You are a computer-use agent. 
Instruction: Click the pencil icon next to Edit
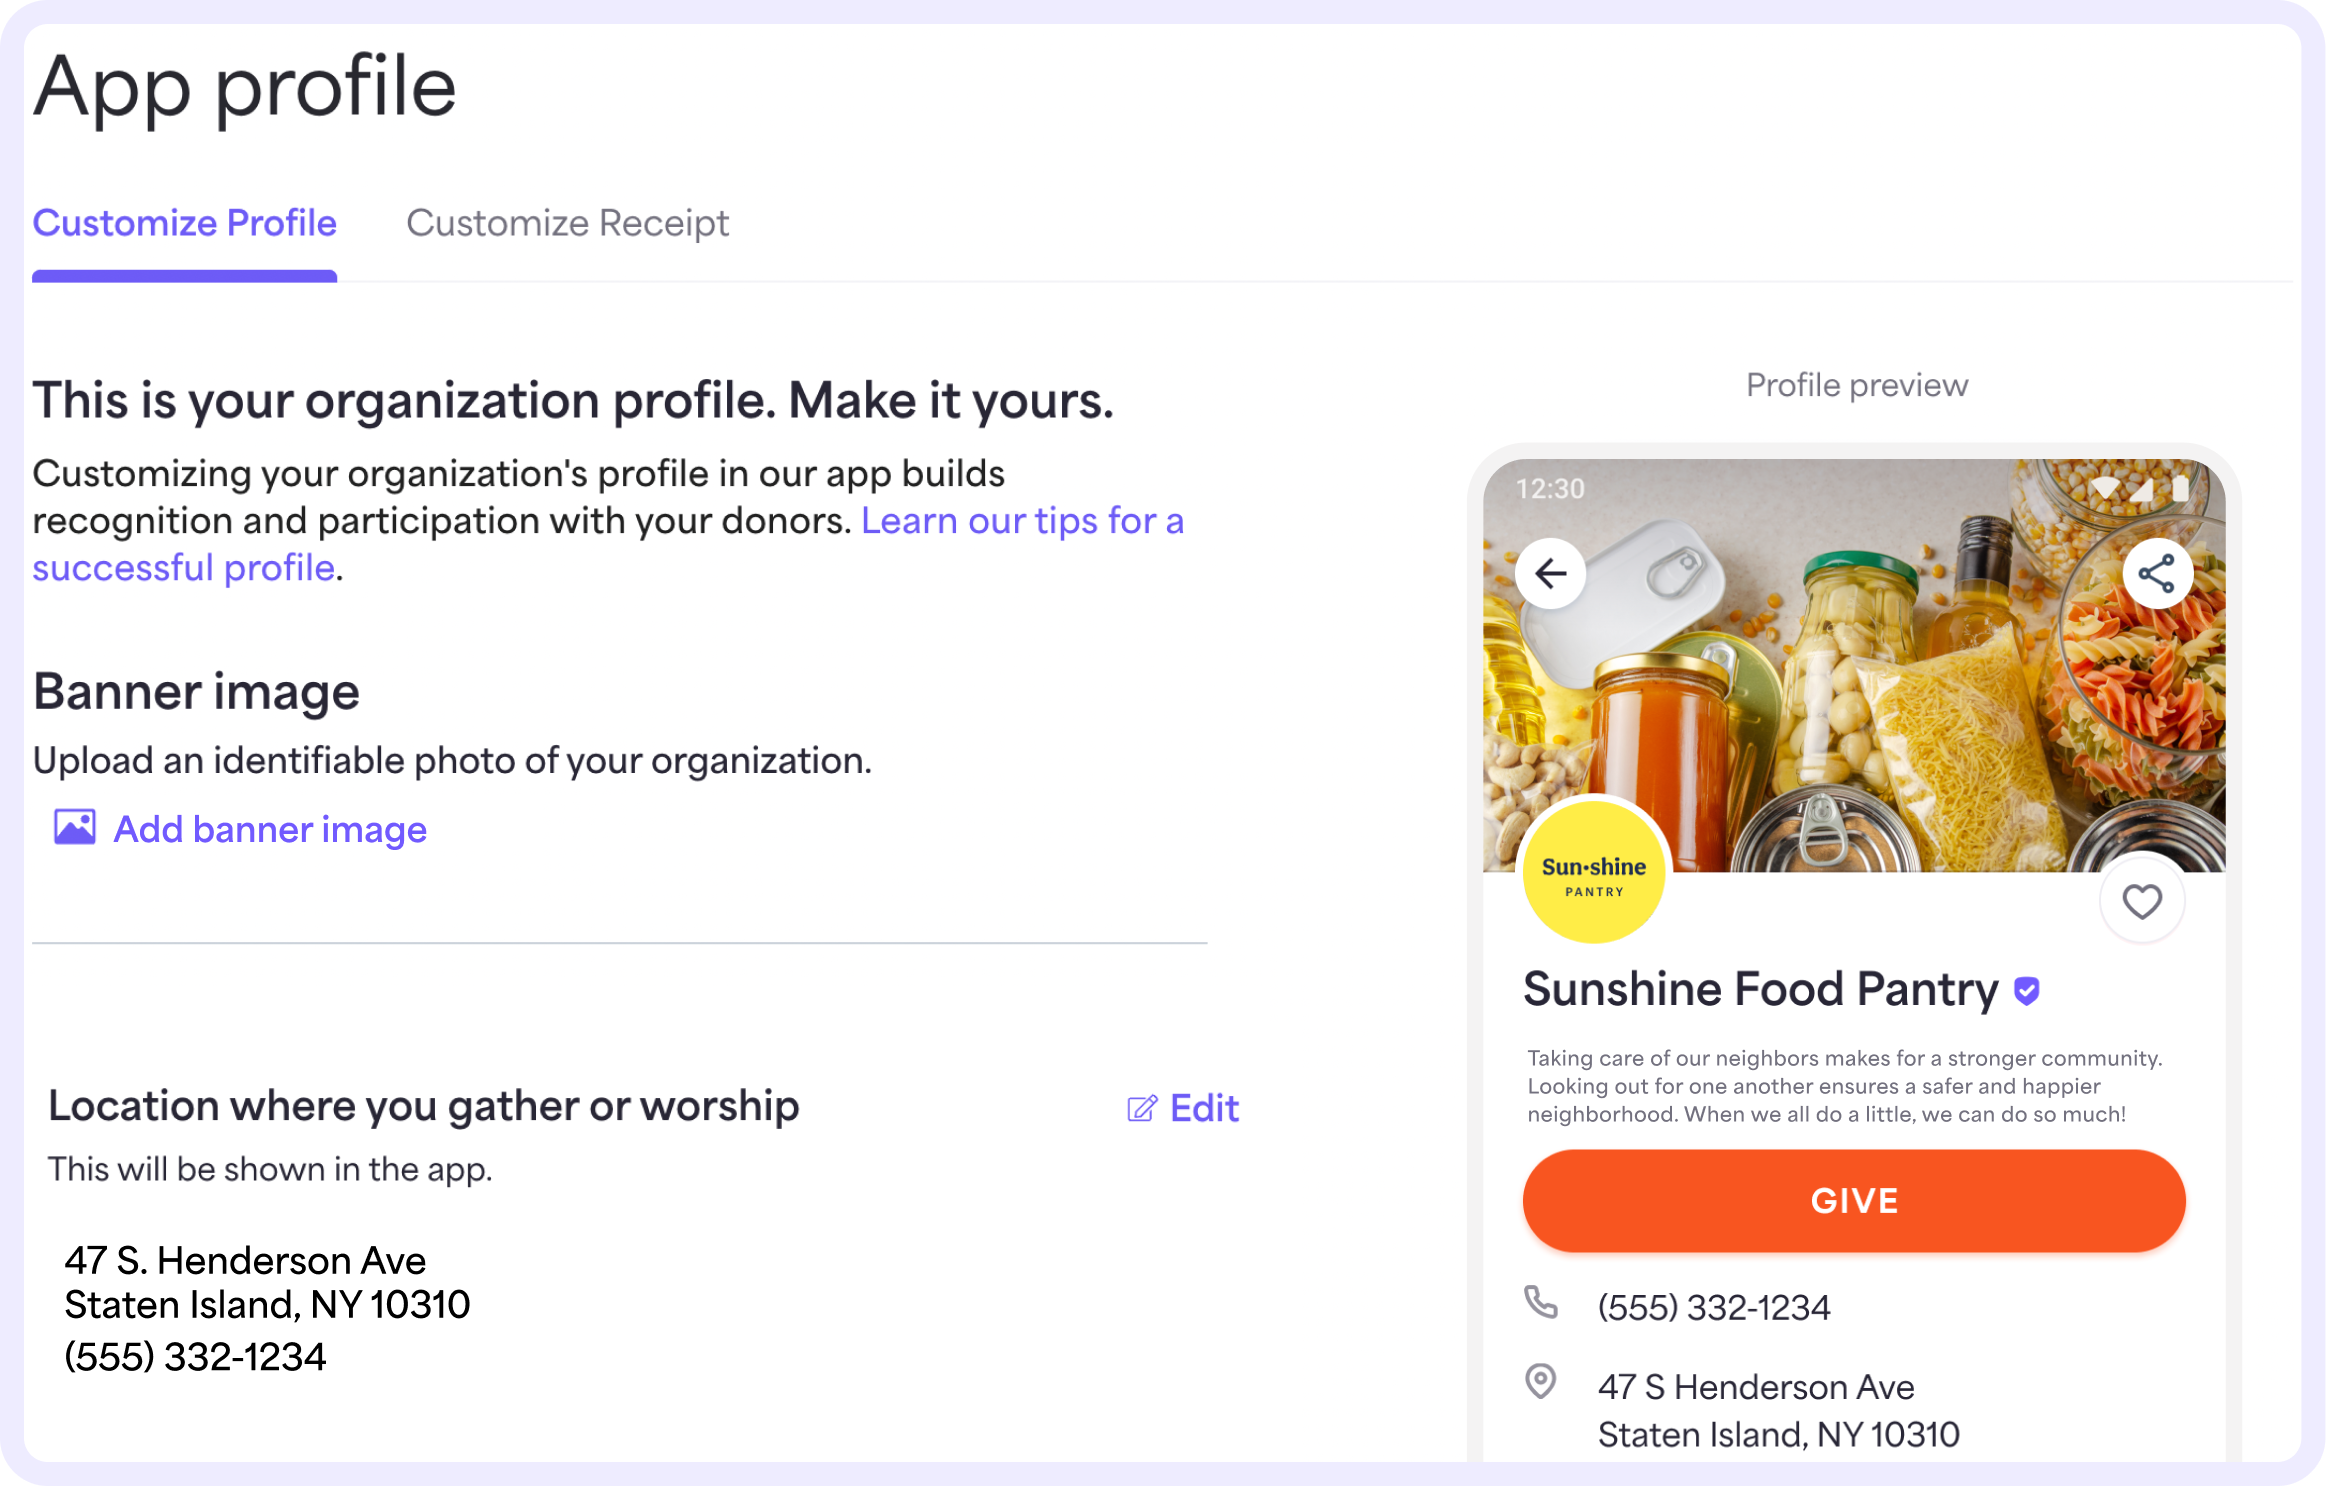(1140, 1107)
